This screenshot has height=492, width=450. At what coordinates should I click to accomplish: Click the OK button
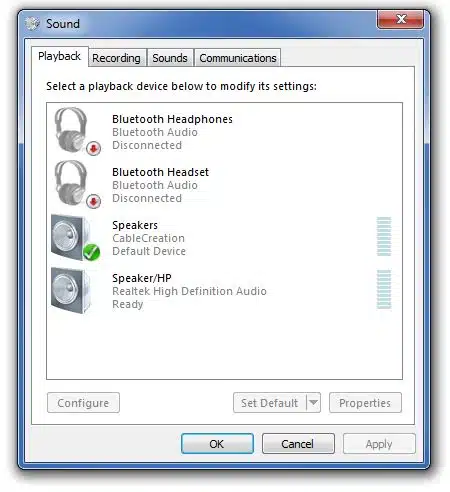click(217, 444)
